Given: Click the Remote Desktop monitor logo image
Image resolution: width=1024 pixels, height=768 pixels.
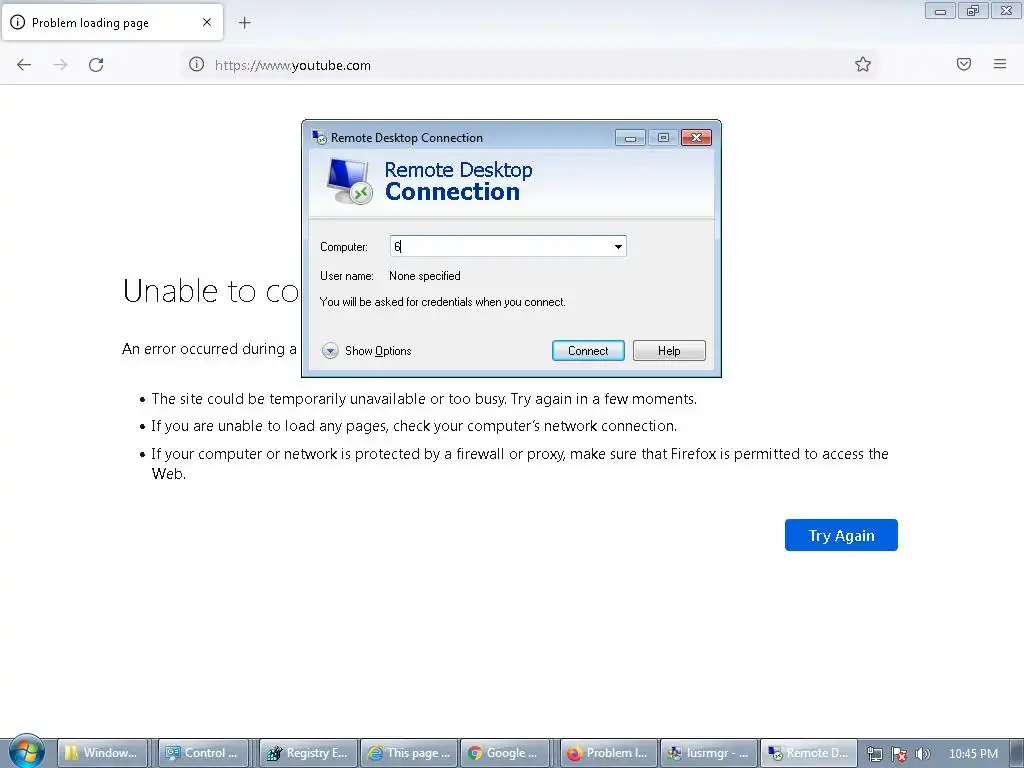Looking at the screenshot, I should click(349, 181).
